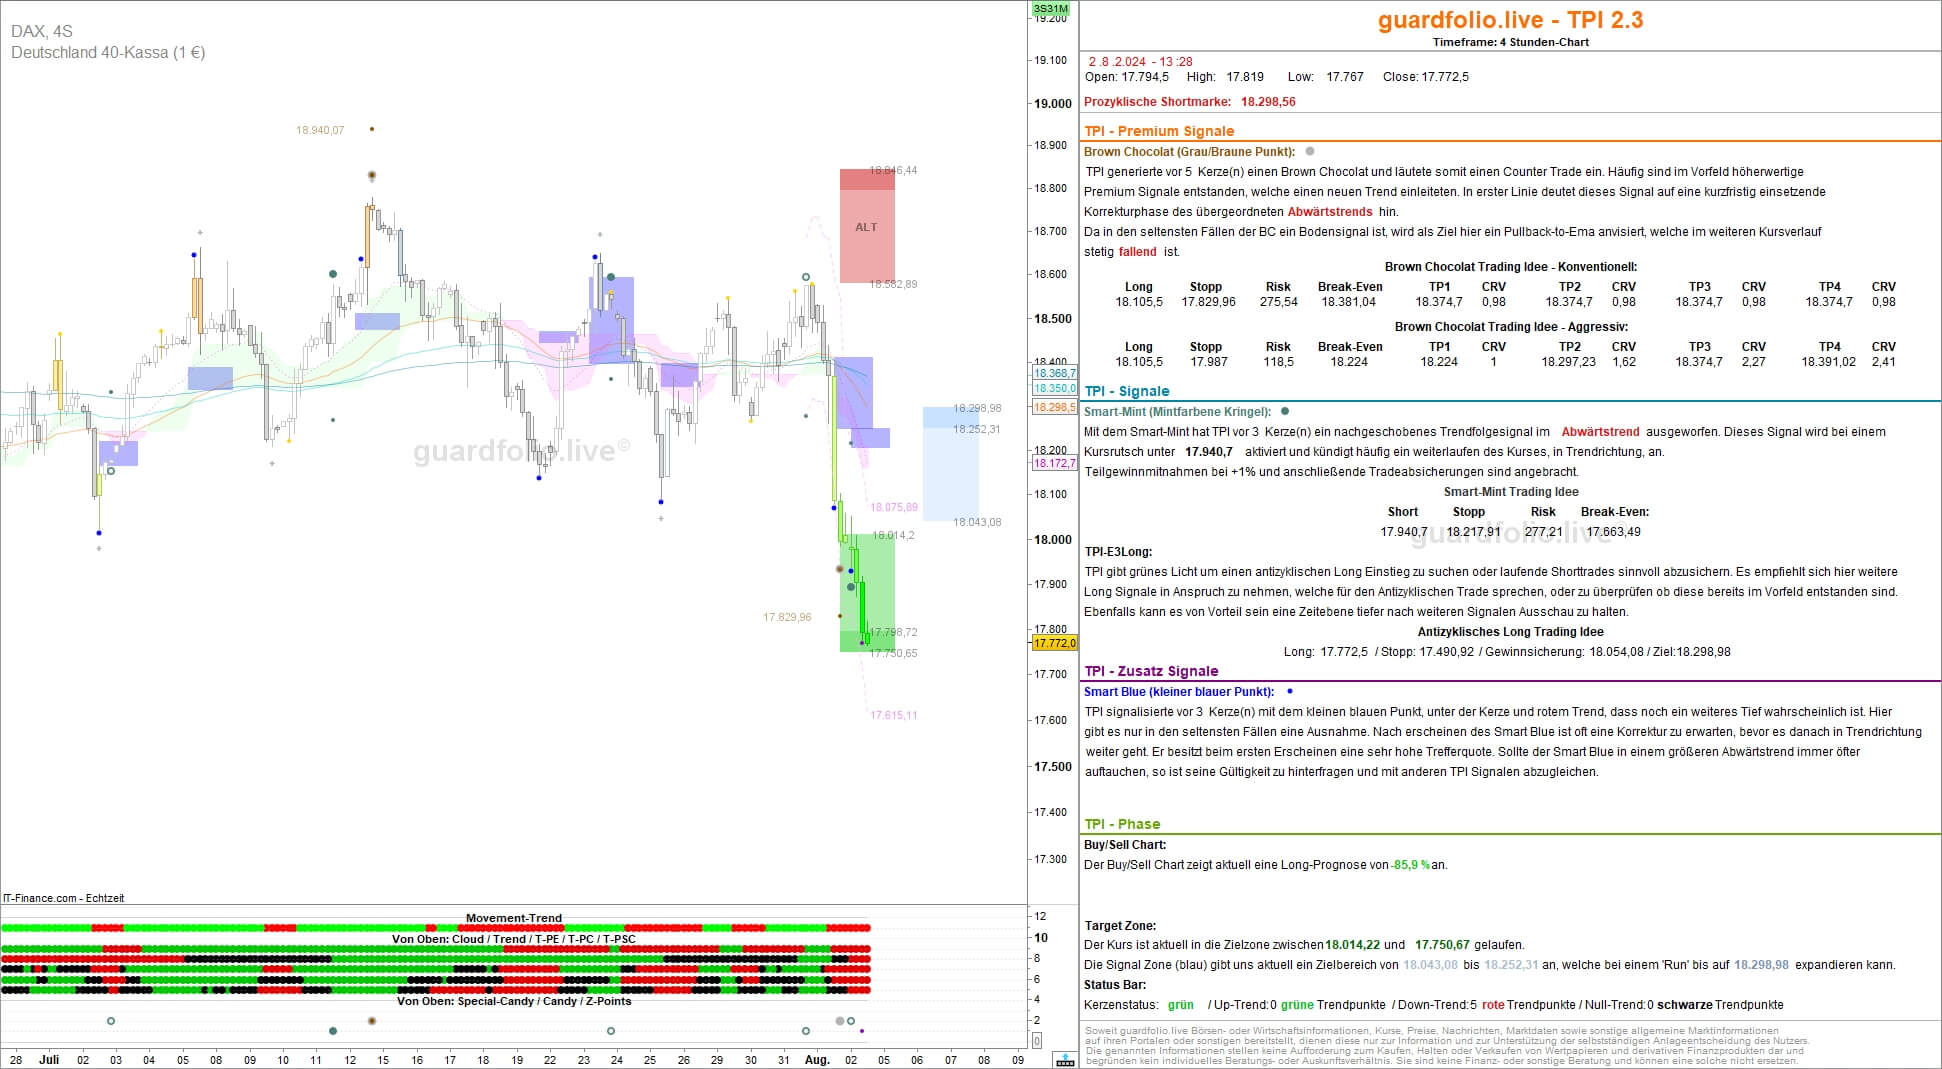The width and height of the screenshot is (1942, 1069).
Task: Click the mint dot beside Smart-Mint heading
Action: pos(1285,411)
